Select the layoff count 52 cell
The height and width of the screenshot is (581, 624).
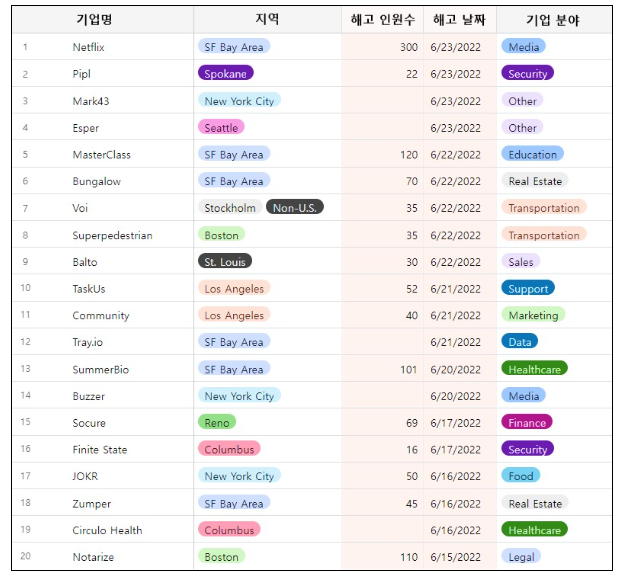click(x=382, y=289)
